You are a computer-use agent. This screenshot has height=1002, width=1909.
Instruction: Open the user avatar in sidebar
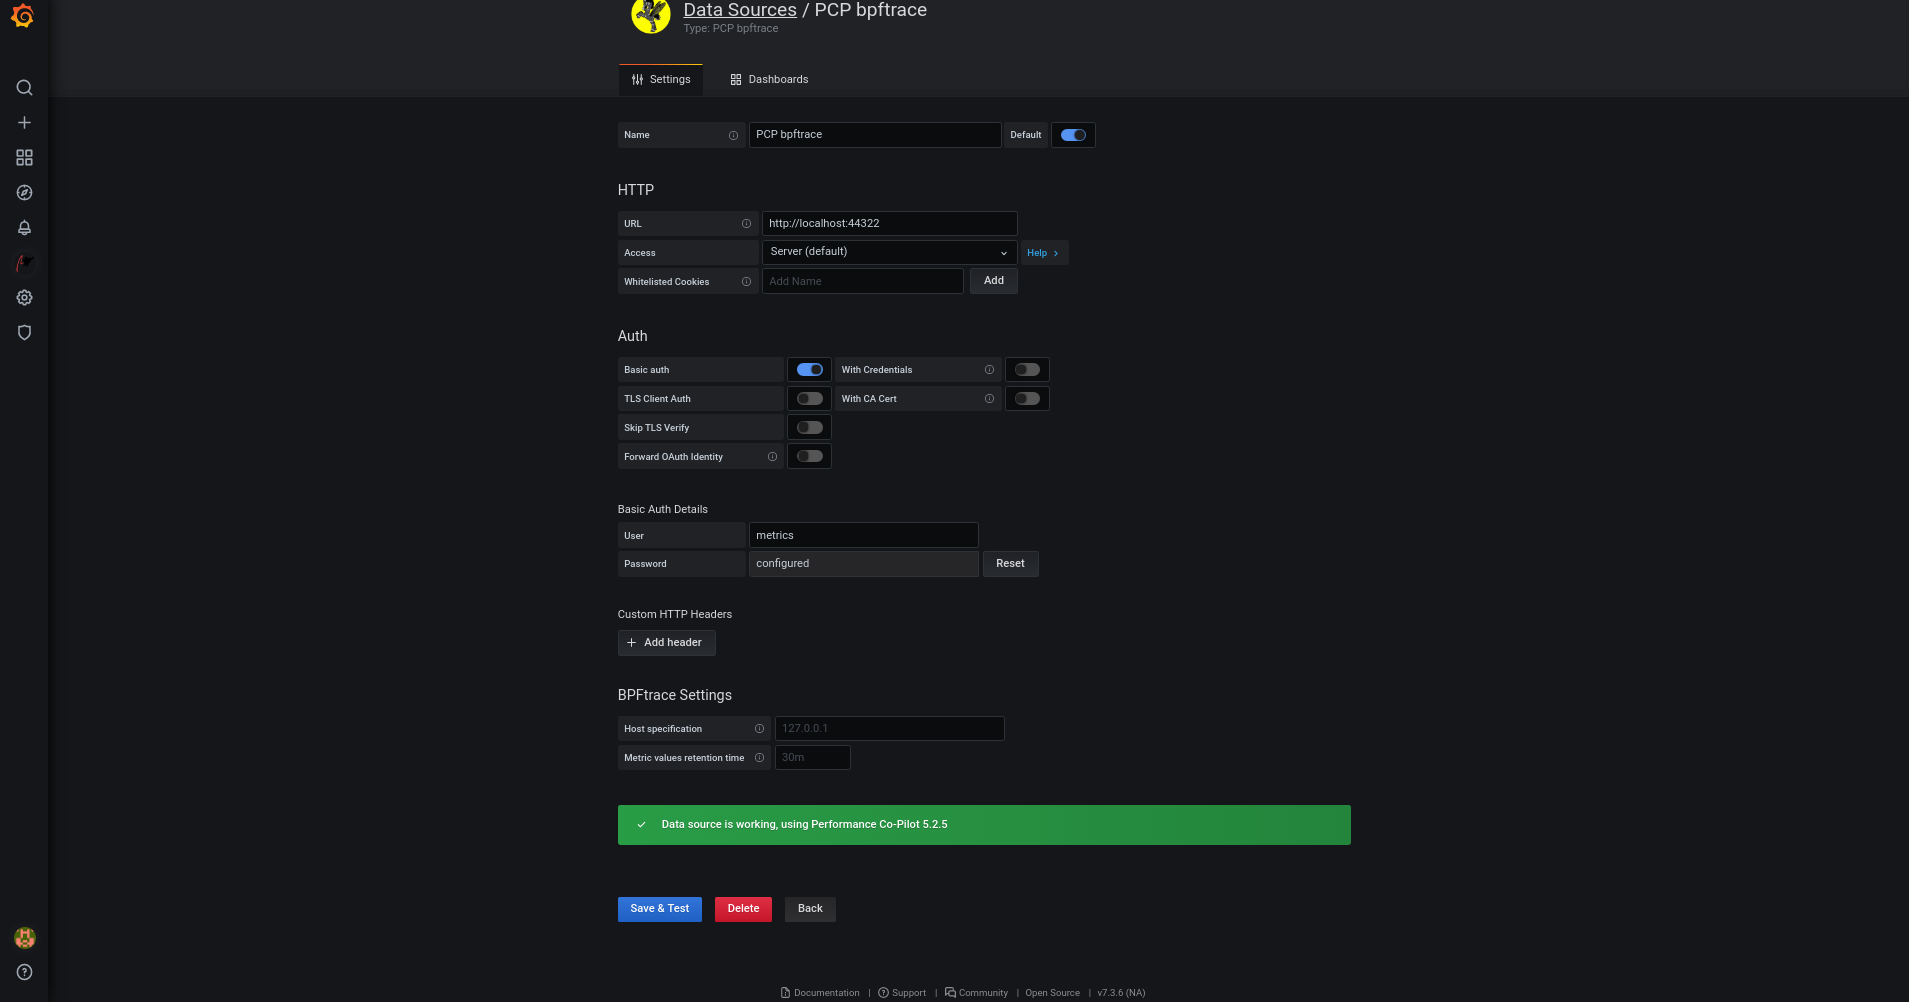pyautogui.click(x=24, y=938)
